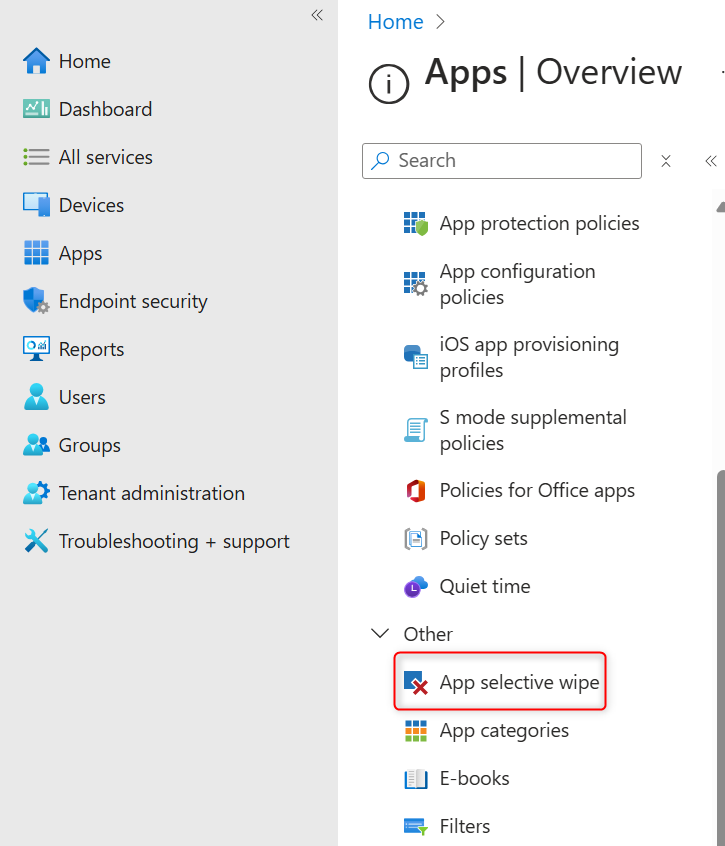Screen dimensions: 725x846
Task: Collapse the left navigation pane
Action: [x=317, y=16]
